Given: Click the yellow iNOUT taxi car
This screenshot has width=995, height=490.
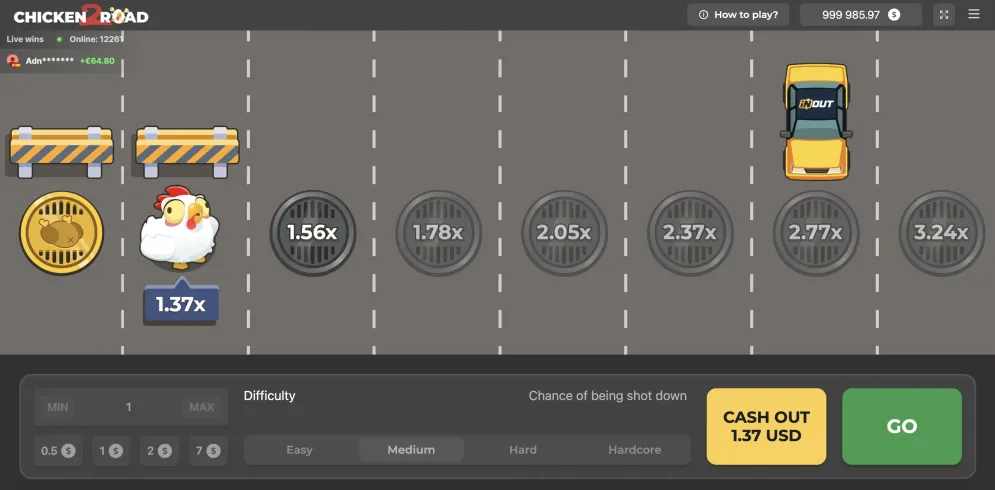Looking at the screenshot, I should [x=816, y=121].
